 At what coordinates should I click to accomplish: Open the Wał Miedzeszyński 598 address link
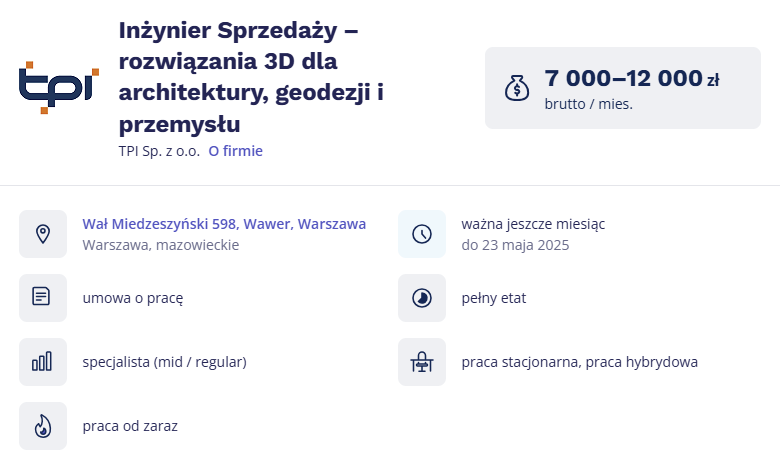(x=224, y=224)
